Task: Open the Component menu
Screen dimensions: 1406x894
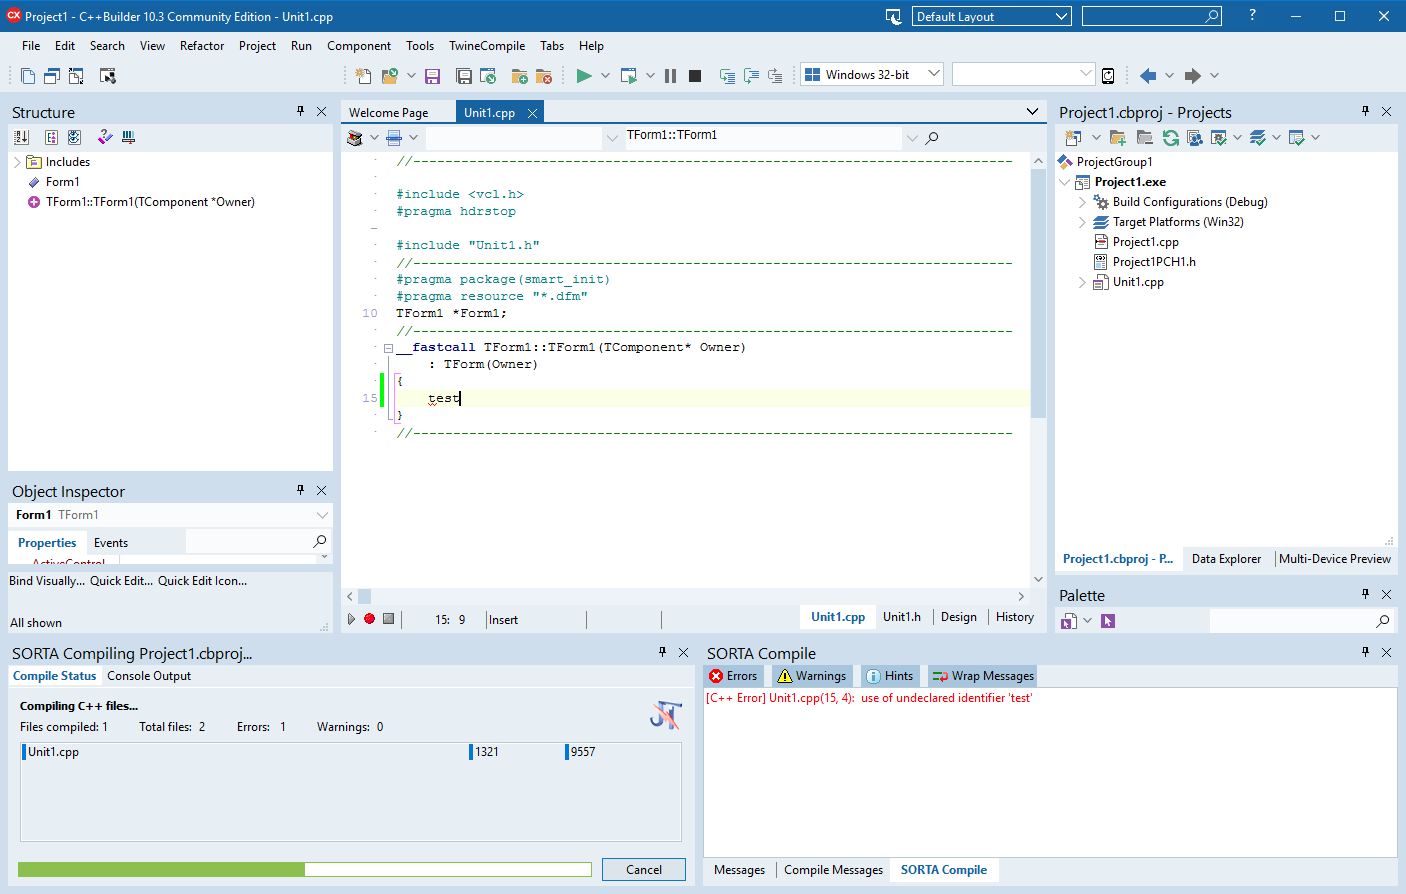Action: pyautogui.click(x=359, y=46)
